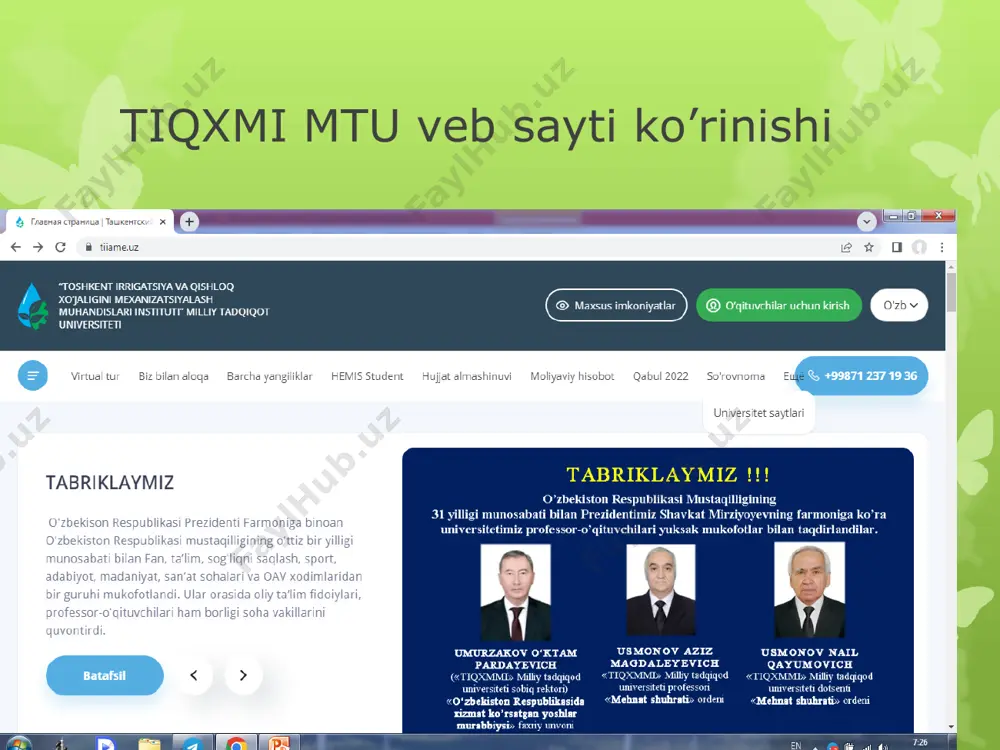This screenshot has width=1000, height=750.
Task: Show previous slide with left arrow
Action: pos(194,675)
